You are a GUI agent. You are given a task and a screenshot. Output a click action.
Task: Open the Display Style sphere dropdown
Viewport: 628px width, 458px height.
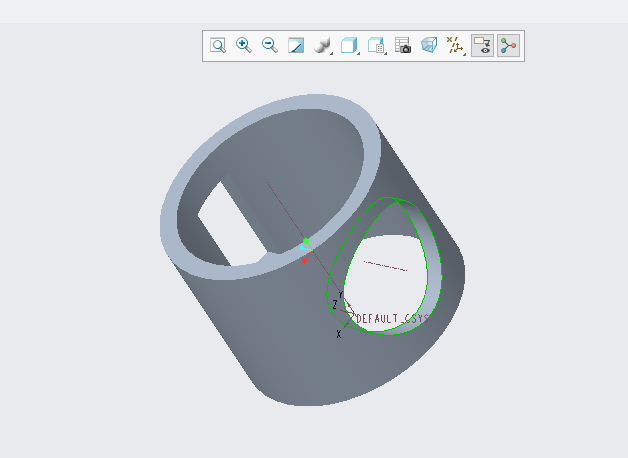[x=323, y=45]
